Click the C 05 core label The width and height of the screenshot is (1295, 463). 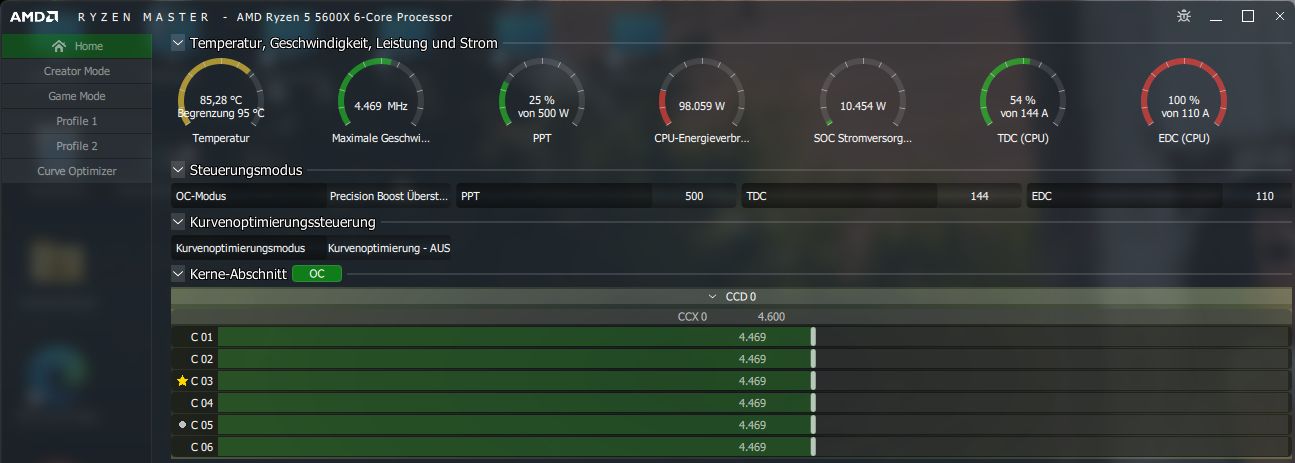click(x=202, y=425)
